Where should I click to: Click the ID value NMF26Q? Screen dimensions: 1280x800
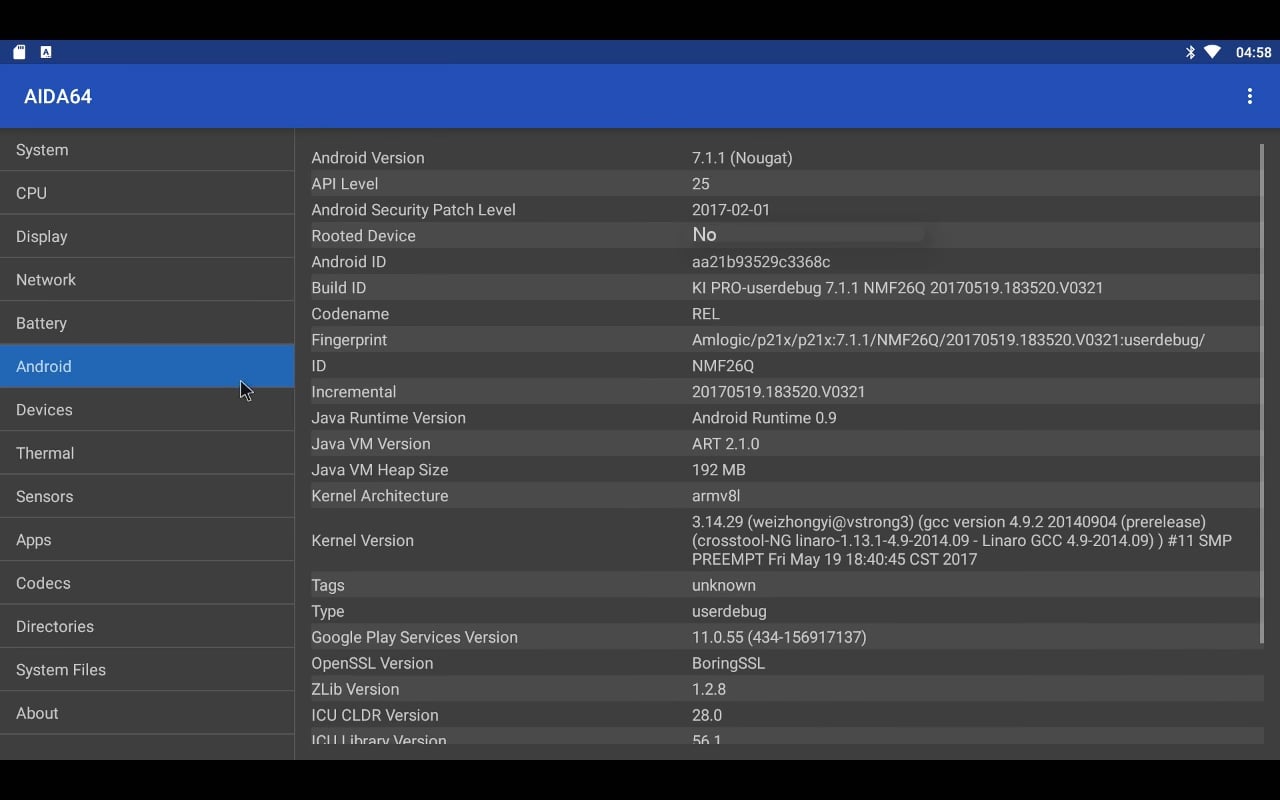pyautogui.click(x=723, y=366)
